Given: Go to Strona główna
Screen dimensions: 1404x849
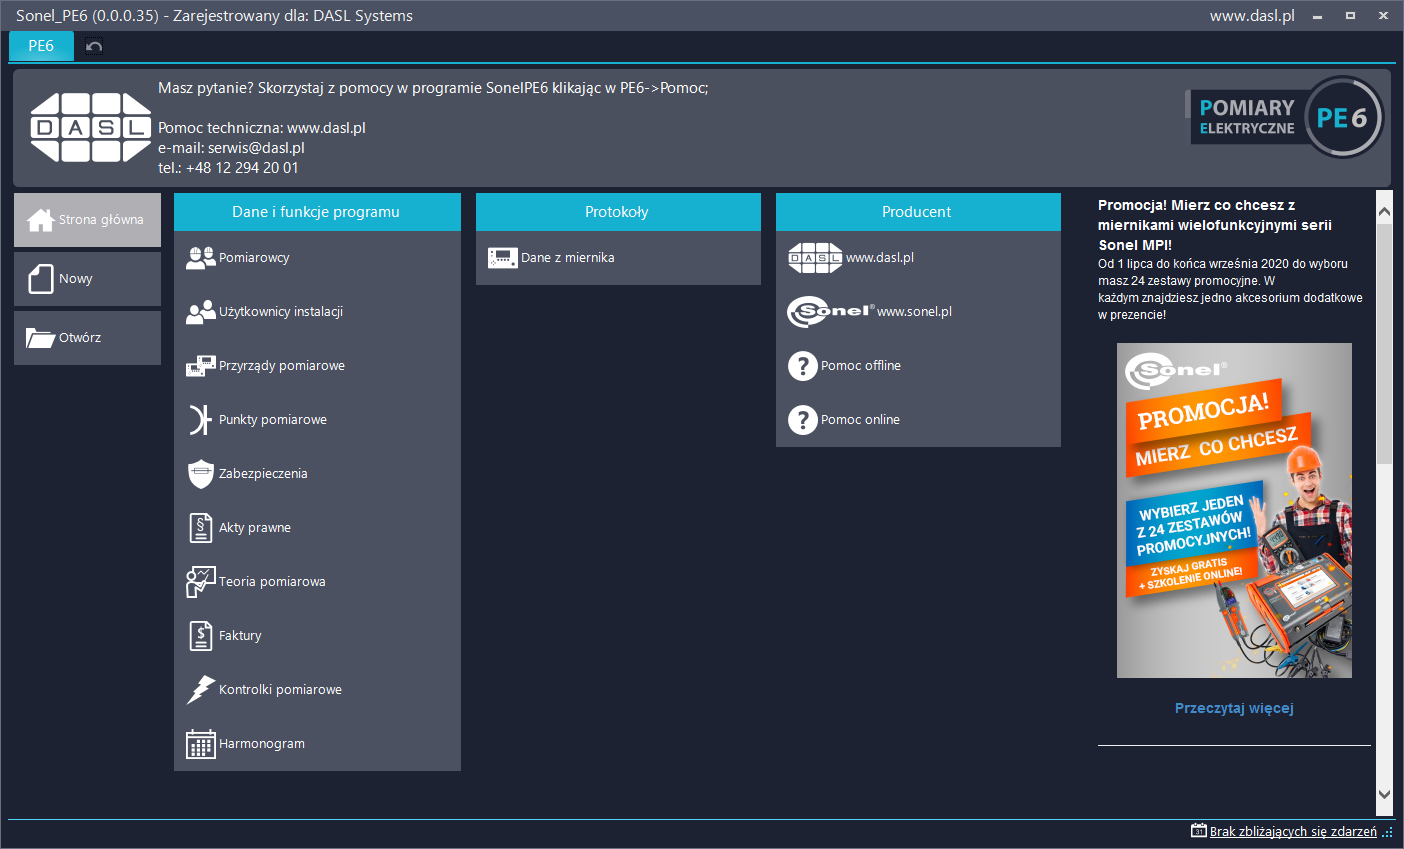Looking at the screenshot, I should pyautogui.click(x=87, y=220).
